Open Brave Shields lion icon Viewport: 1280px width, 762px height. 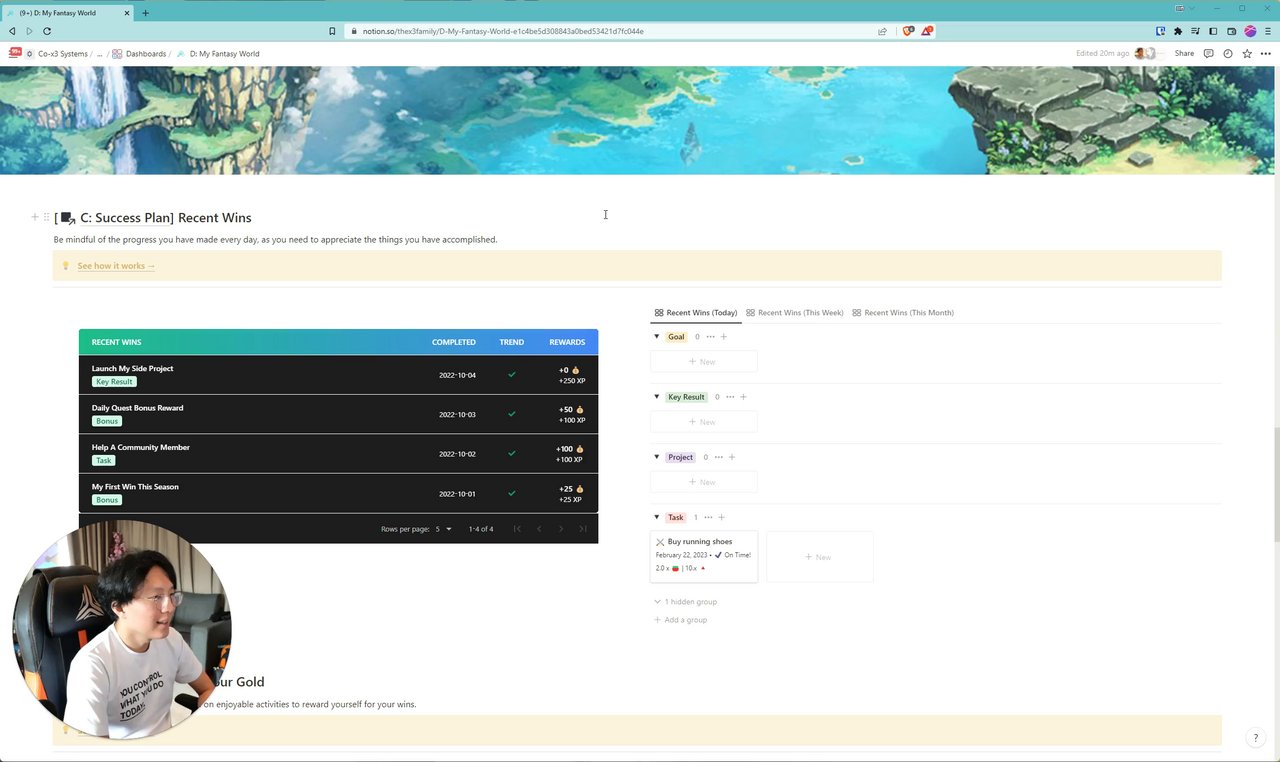click(908, 31)
